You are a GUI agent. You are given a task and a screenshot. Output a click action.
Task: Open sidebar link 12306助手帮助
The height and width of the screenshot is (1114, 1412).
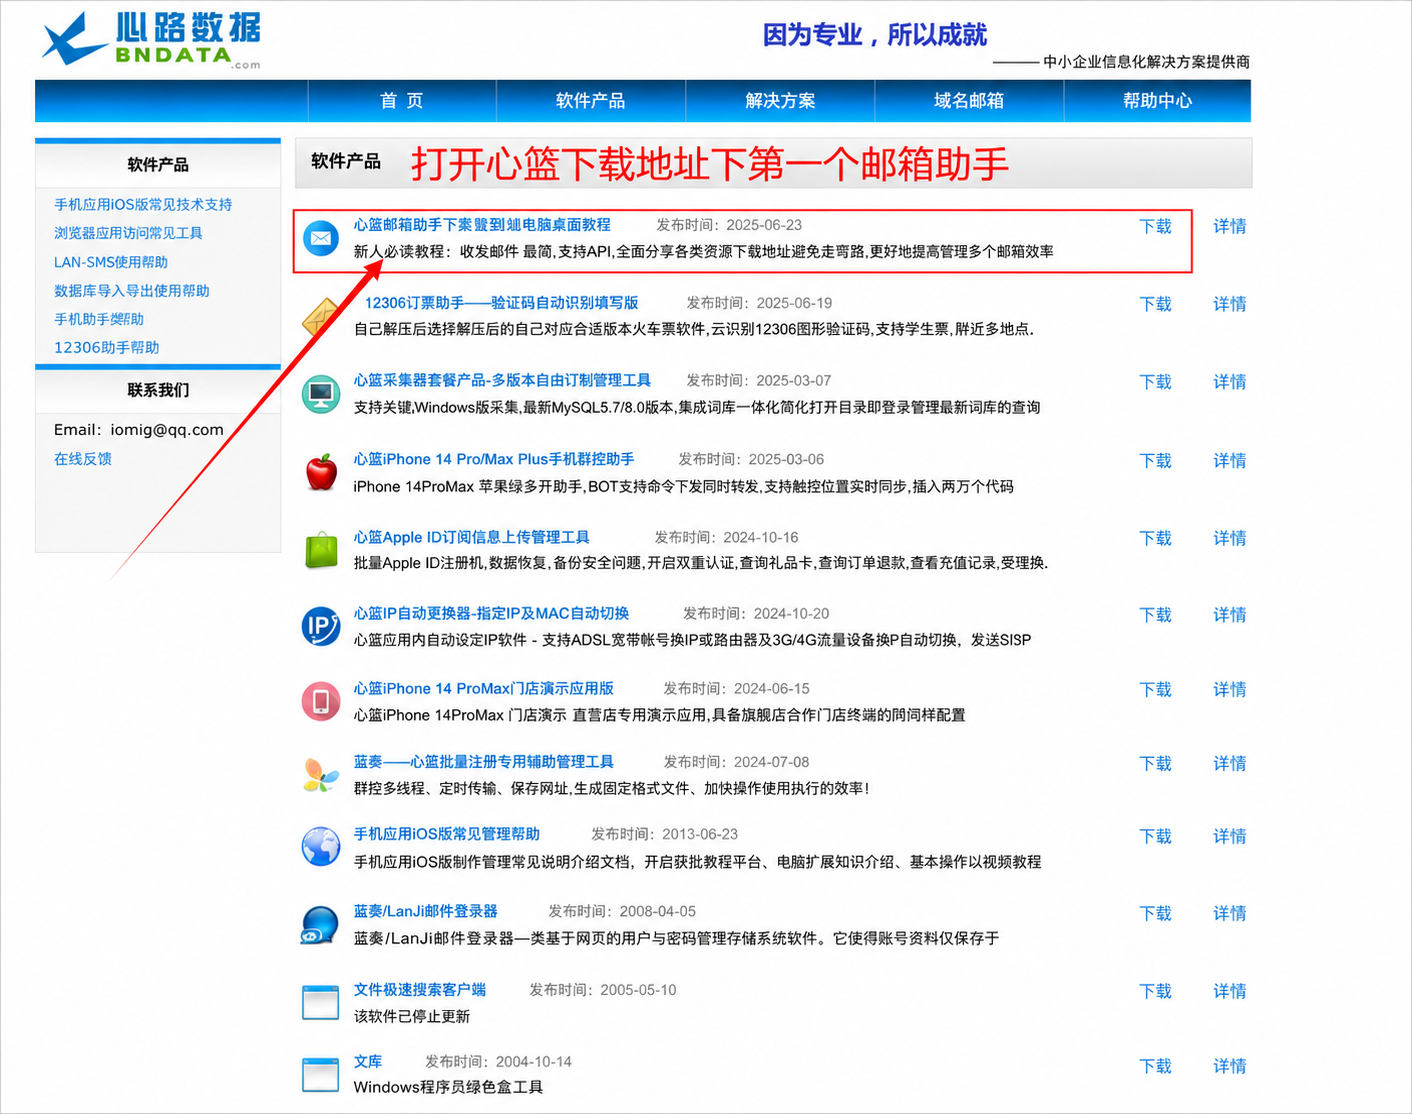tap(107, 348)
